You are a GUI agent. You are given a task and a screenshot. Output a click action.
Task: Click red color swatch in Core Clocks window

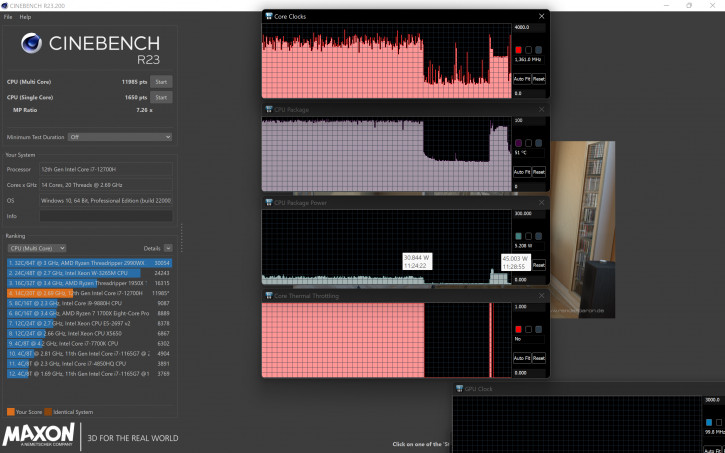point(518,50)
